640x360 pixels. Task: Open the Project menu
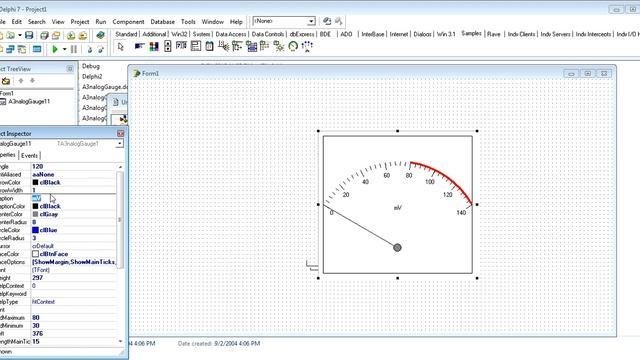[x=80, y=22]
